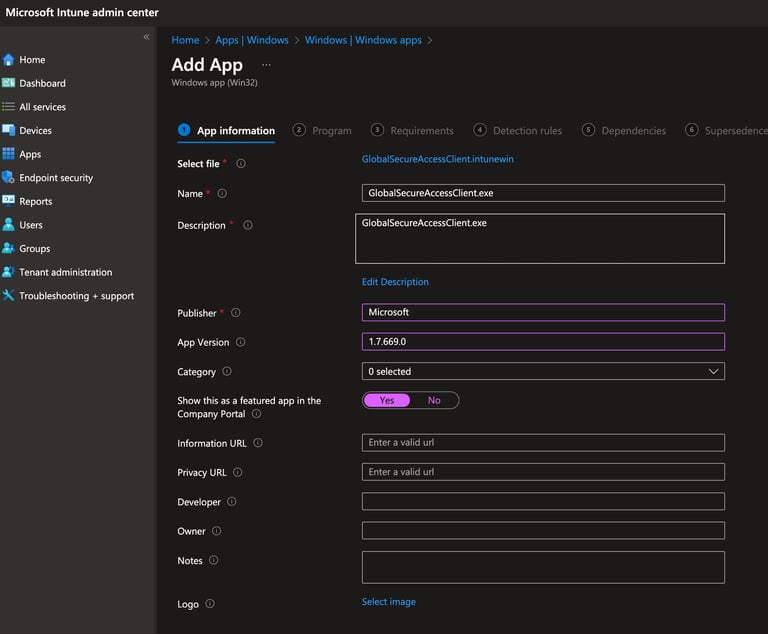Click the Home icon in sidebar
This screenshot has width=768, height=634.
[8, 60]
